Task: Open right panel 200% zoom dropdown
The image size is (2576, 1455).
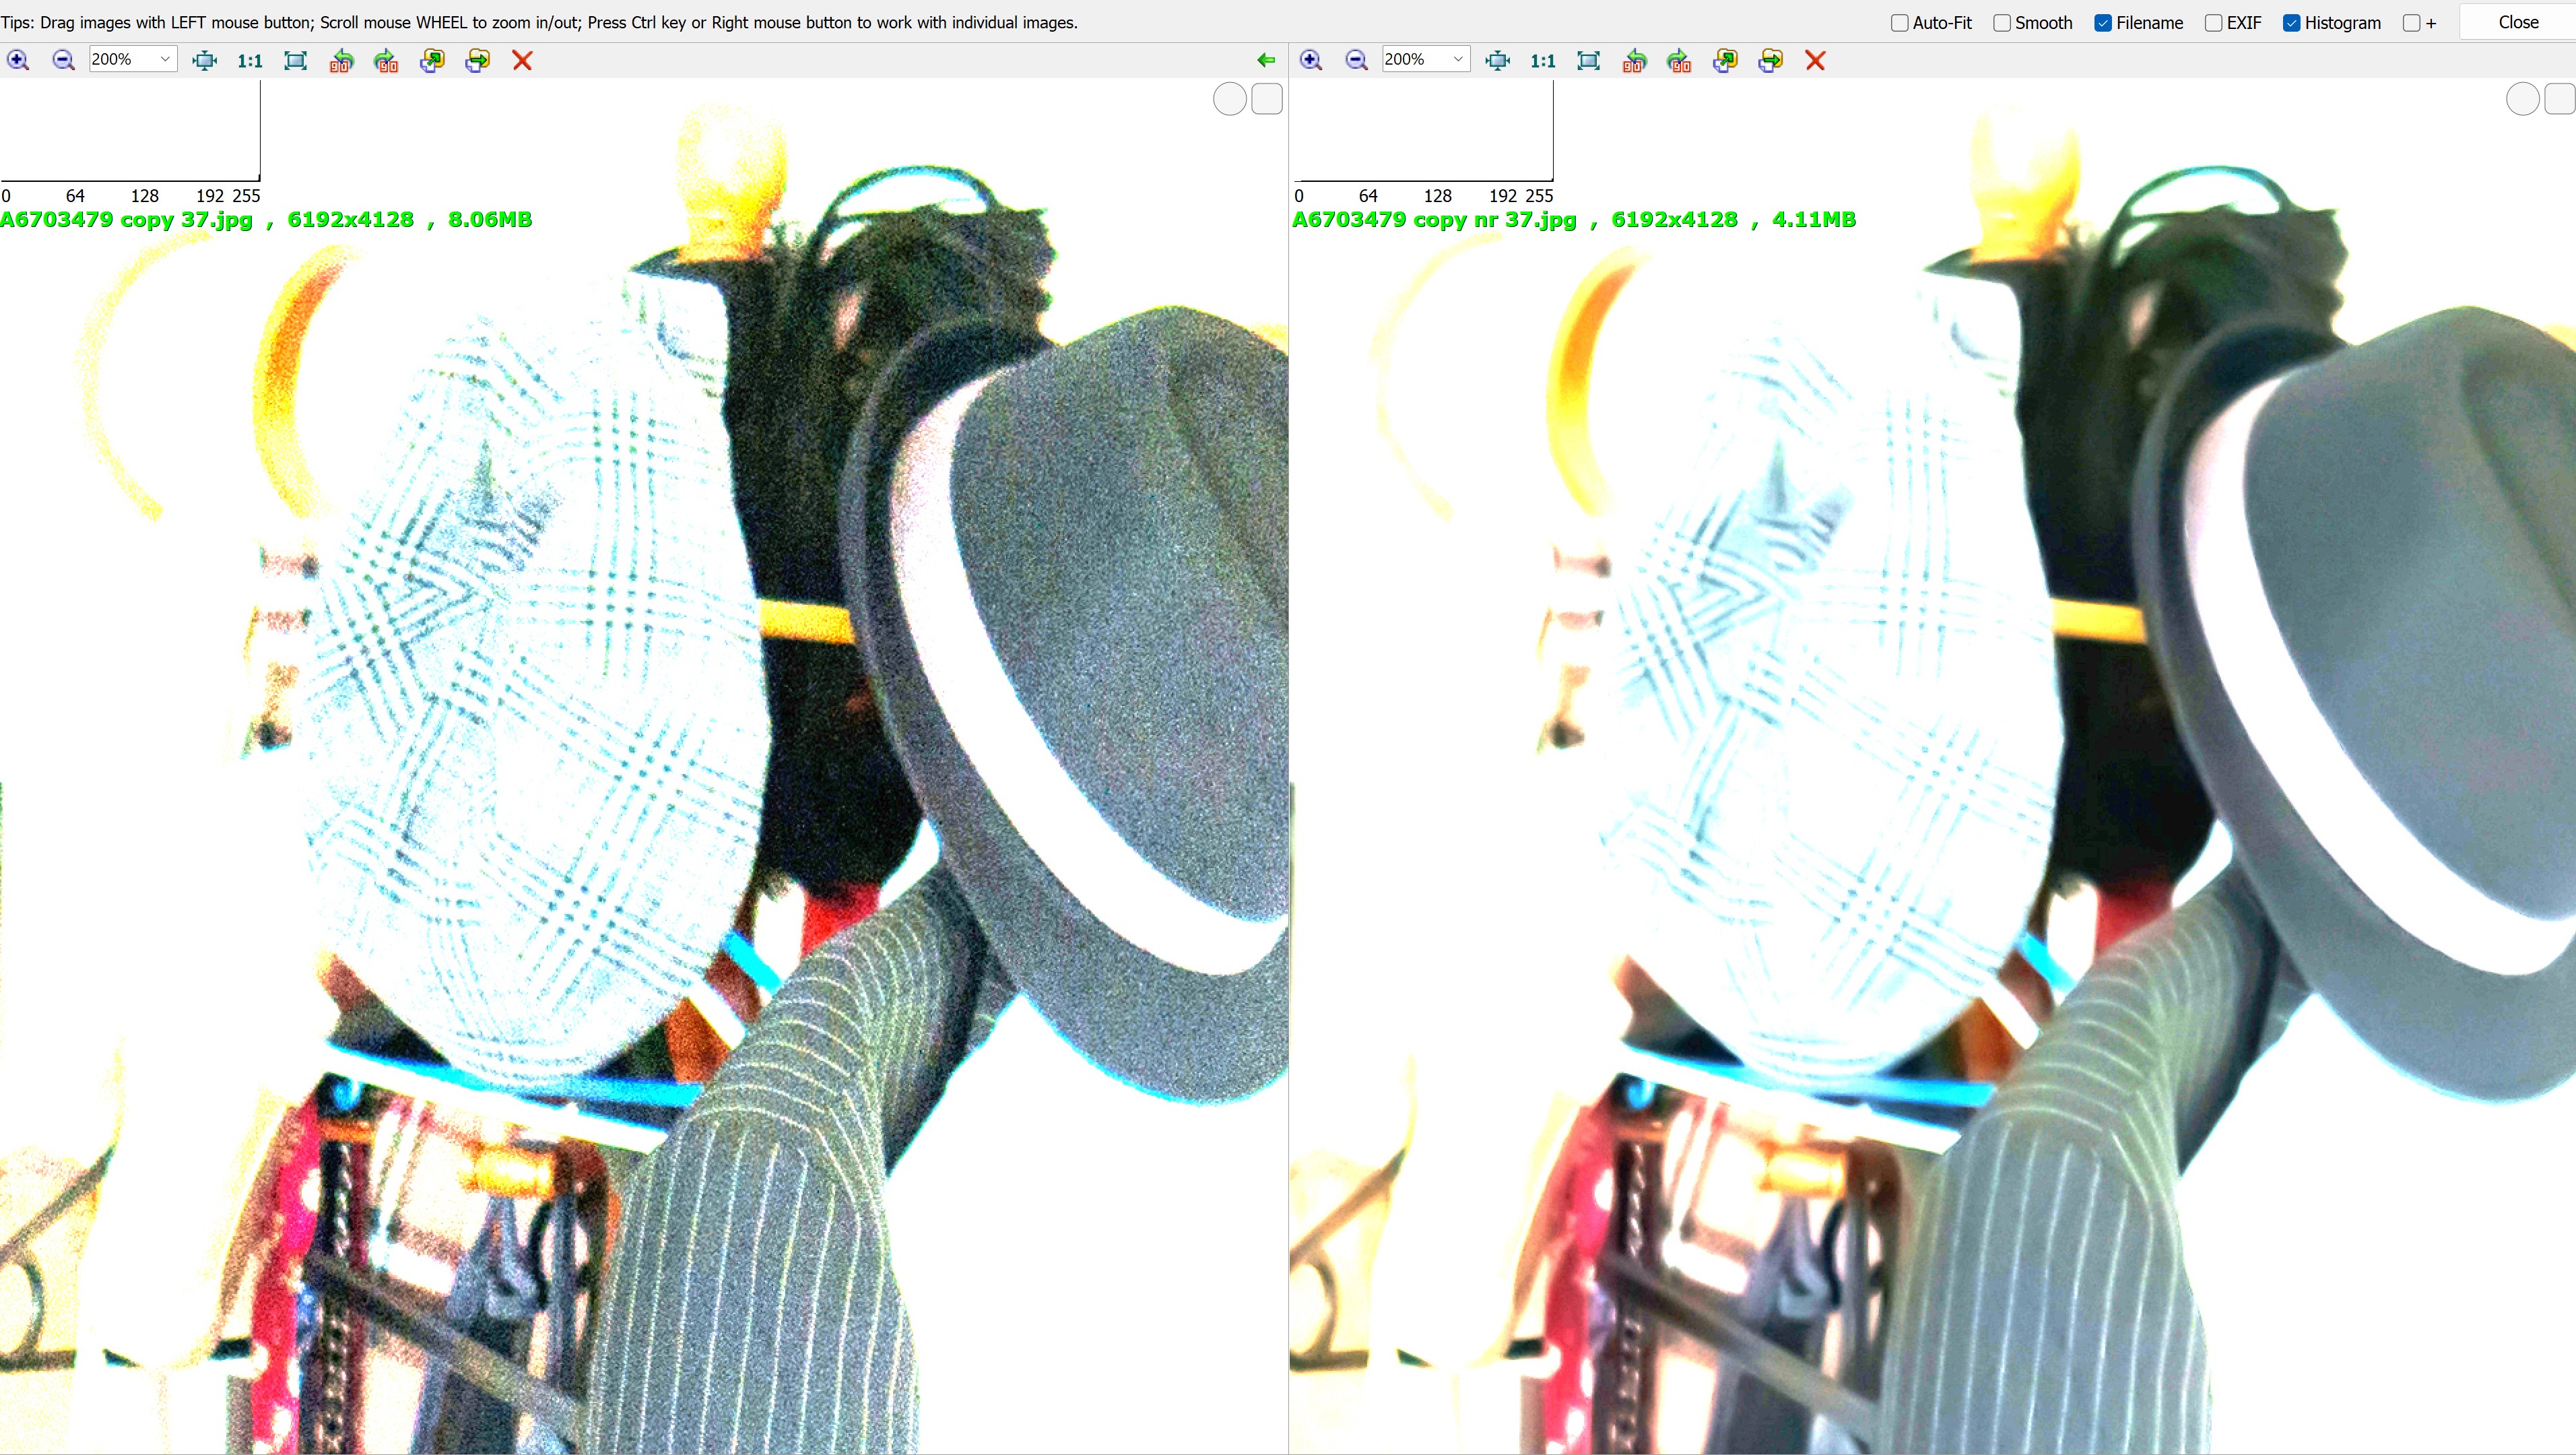Action: [x=1458, y=60]
